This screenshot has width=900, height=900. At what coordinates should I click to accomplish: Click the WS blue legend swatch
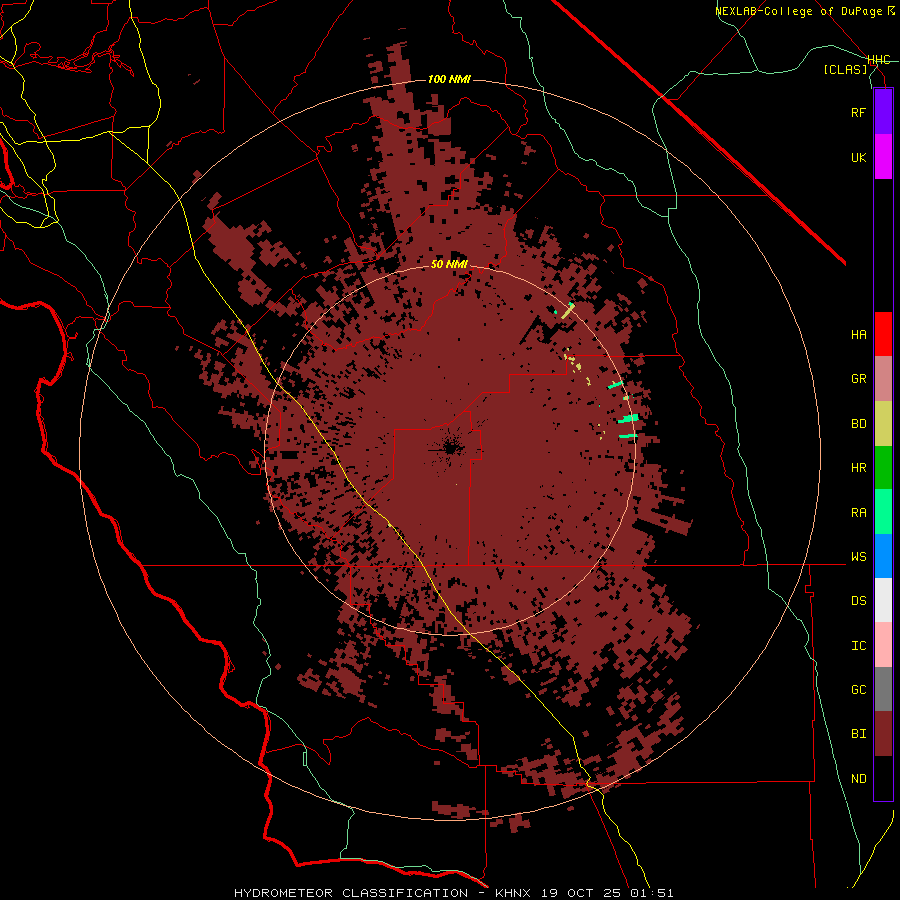coord(883,556)
